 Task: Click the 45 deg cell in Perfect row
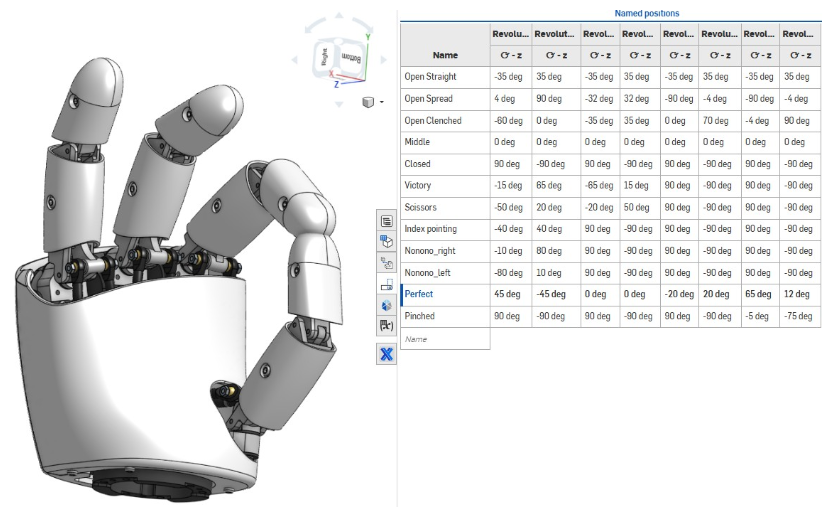pyautogui.click(x=511, y=294)
